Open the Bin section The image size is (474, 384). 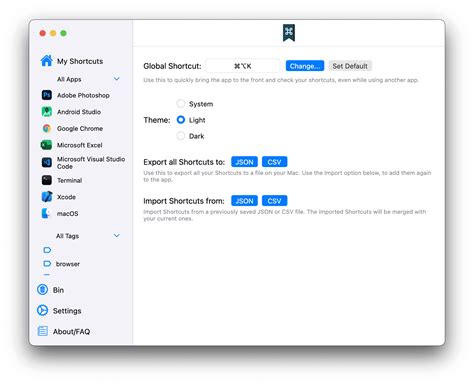tap(58, 290)
